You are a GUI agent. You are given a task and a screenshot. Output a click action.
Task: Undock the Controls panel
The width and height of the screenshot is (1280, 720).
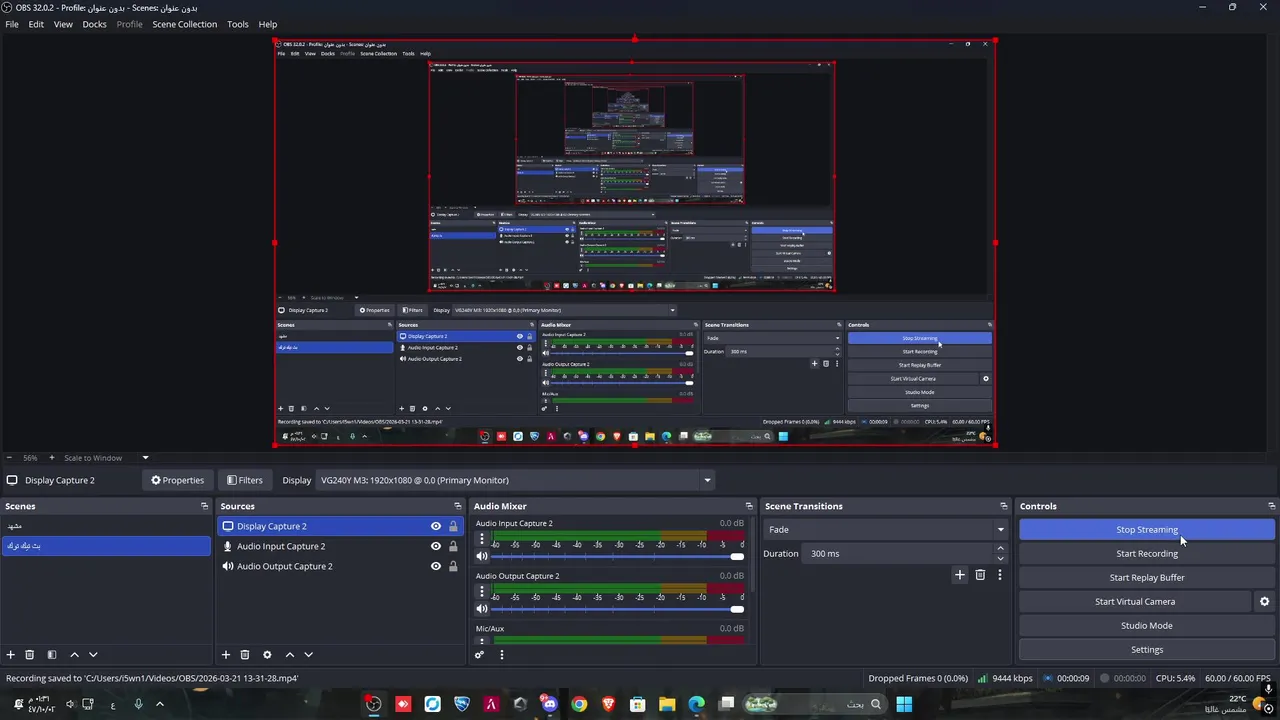pyautogui.click(x=1272, y=506)
